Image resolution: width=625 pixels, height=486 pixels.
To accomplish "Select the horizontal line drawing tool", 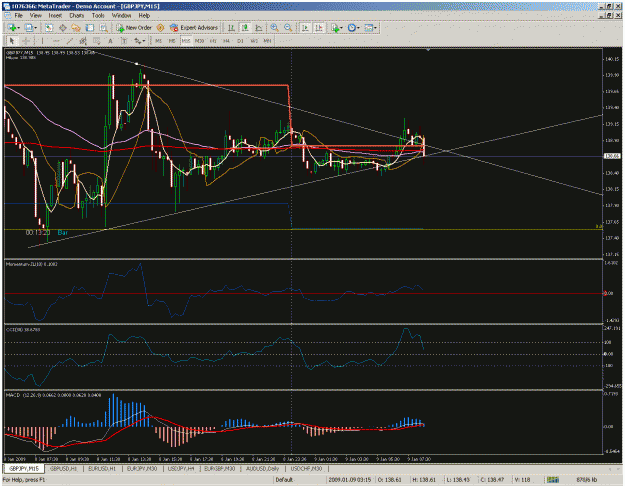I will click(56, 41).
